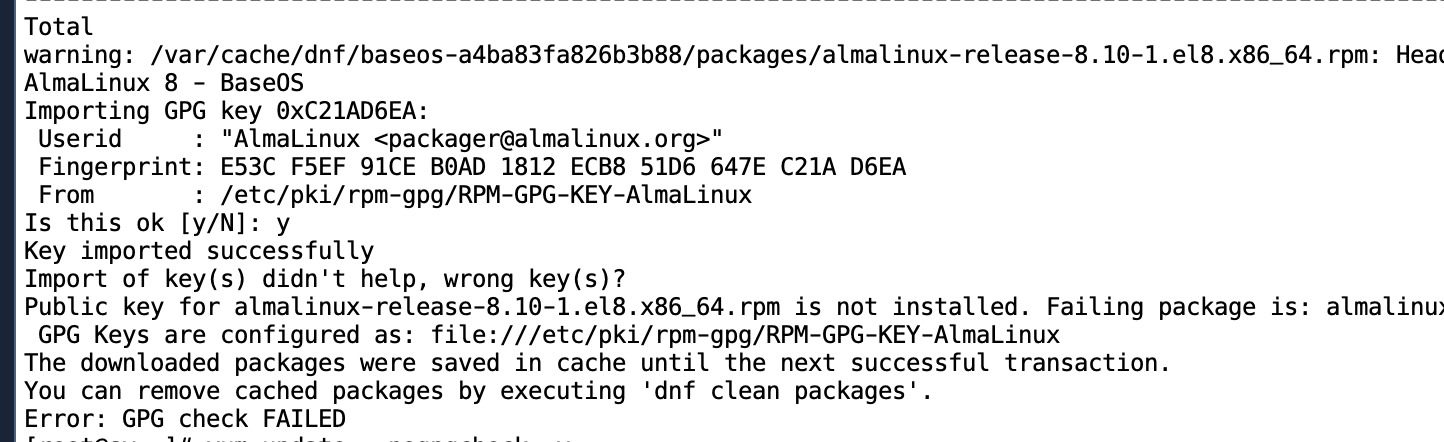Click the 'Is this ok [y/N]: y' prompt

pos(157,222)
